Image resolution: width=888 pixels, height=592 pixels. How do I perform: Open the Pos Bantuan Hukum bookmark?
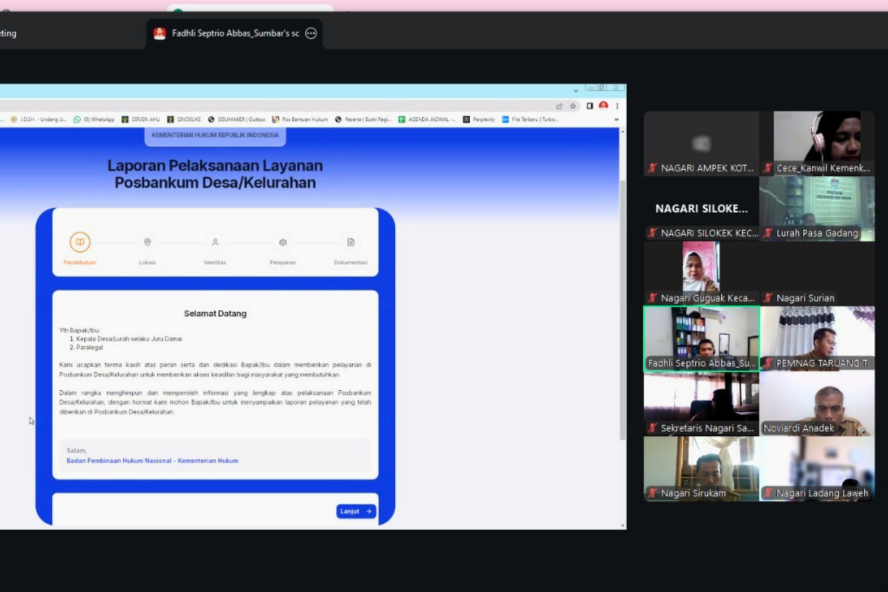(300, 119)
